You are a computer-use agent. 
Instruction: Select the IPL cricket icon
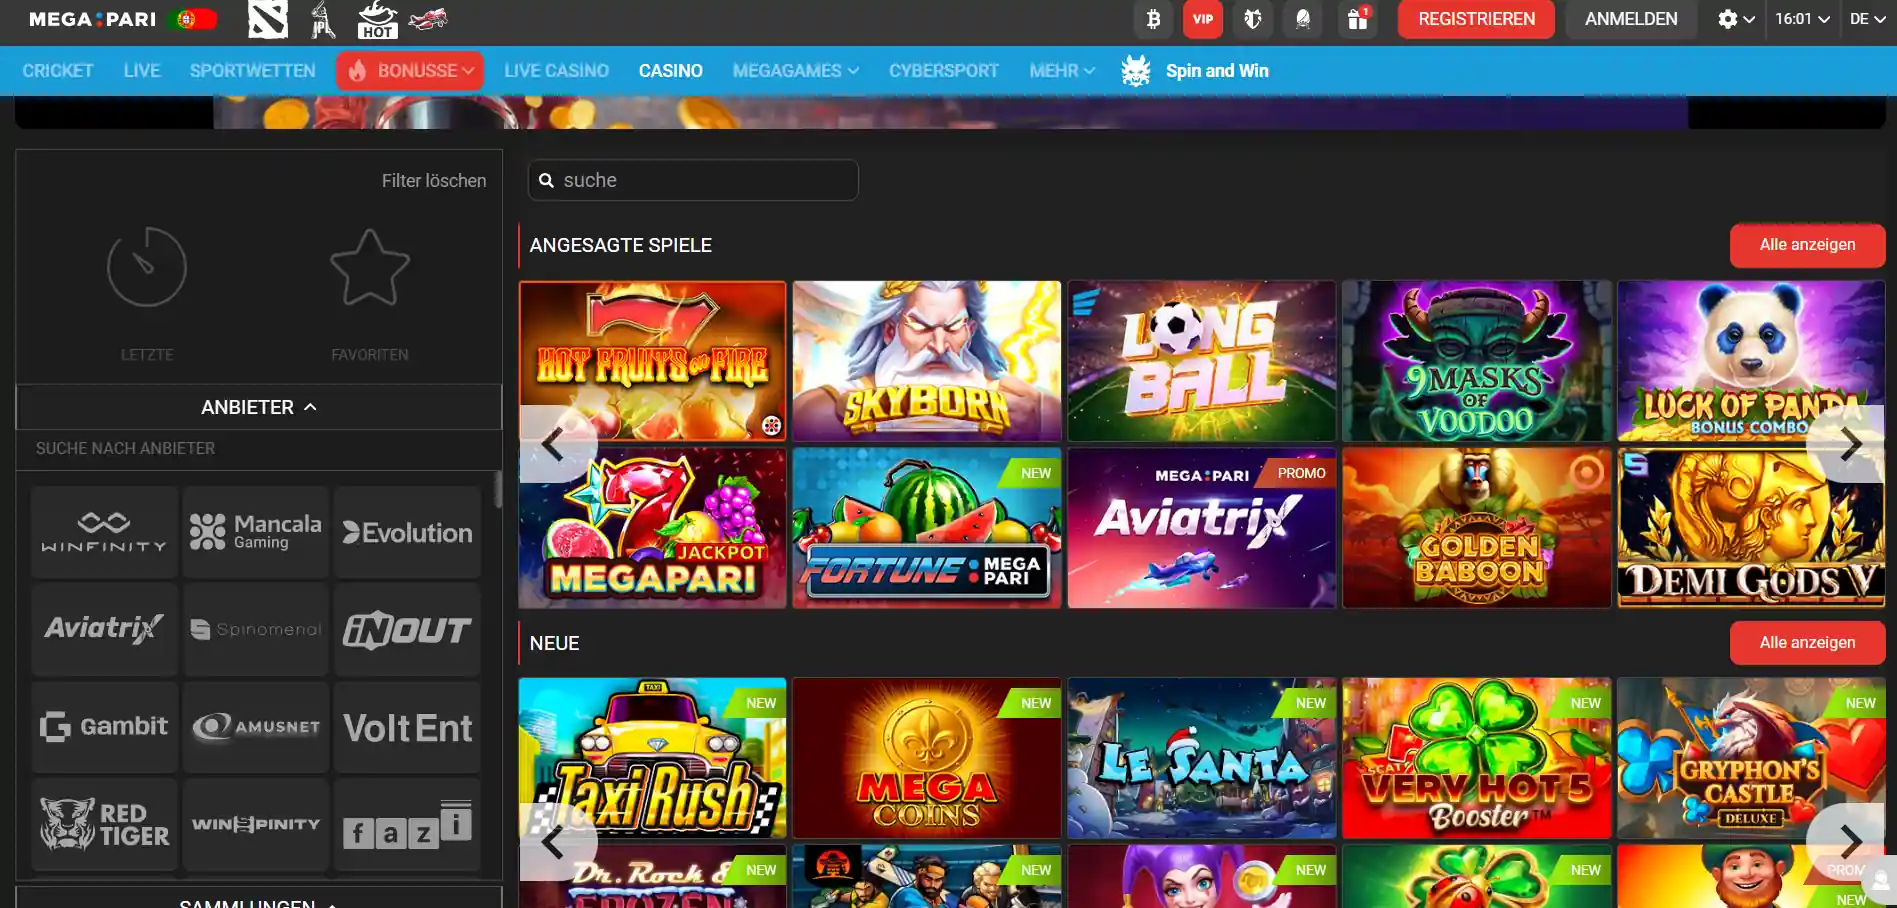[x=321, y=19]
